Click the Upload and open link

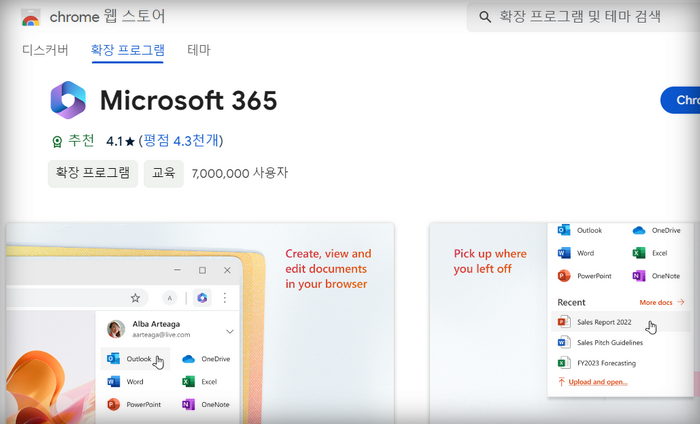tap(593, 382)
